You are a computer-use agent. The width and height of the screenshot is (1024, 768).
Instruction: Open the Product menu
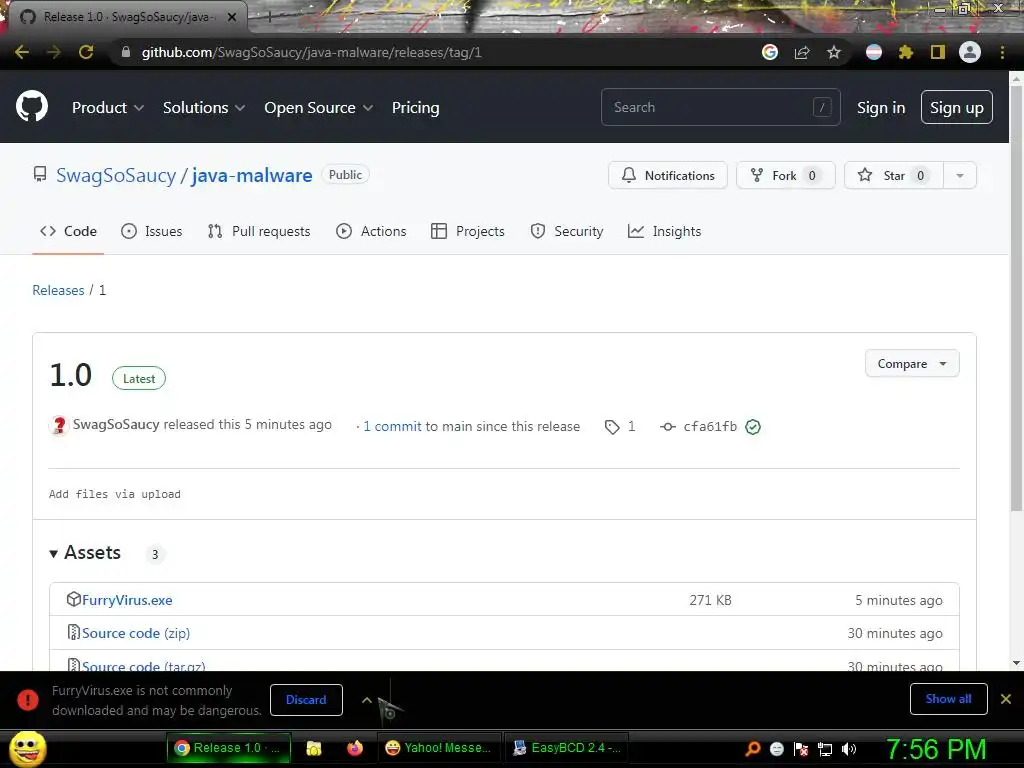point(108,108)
